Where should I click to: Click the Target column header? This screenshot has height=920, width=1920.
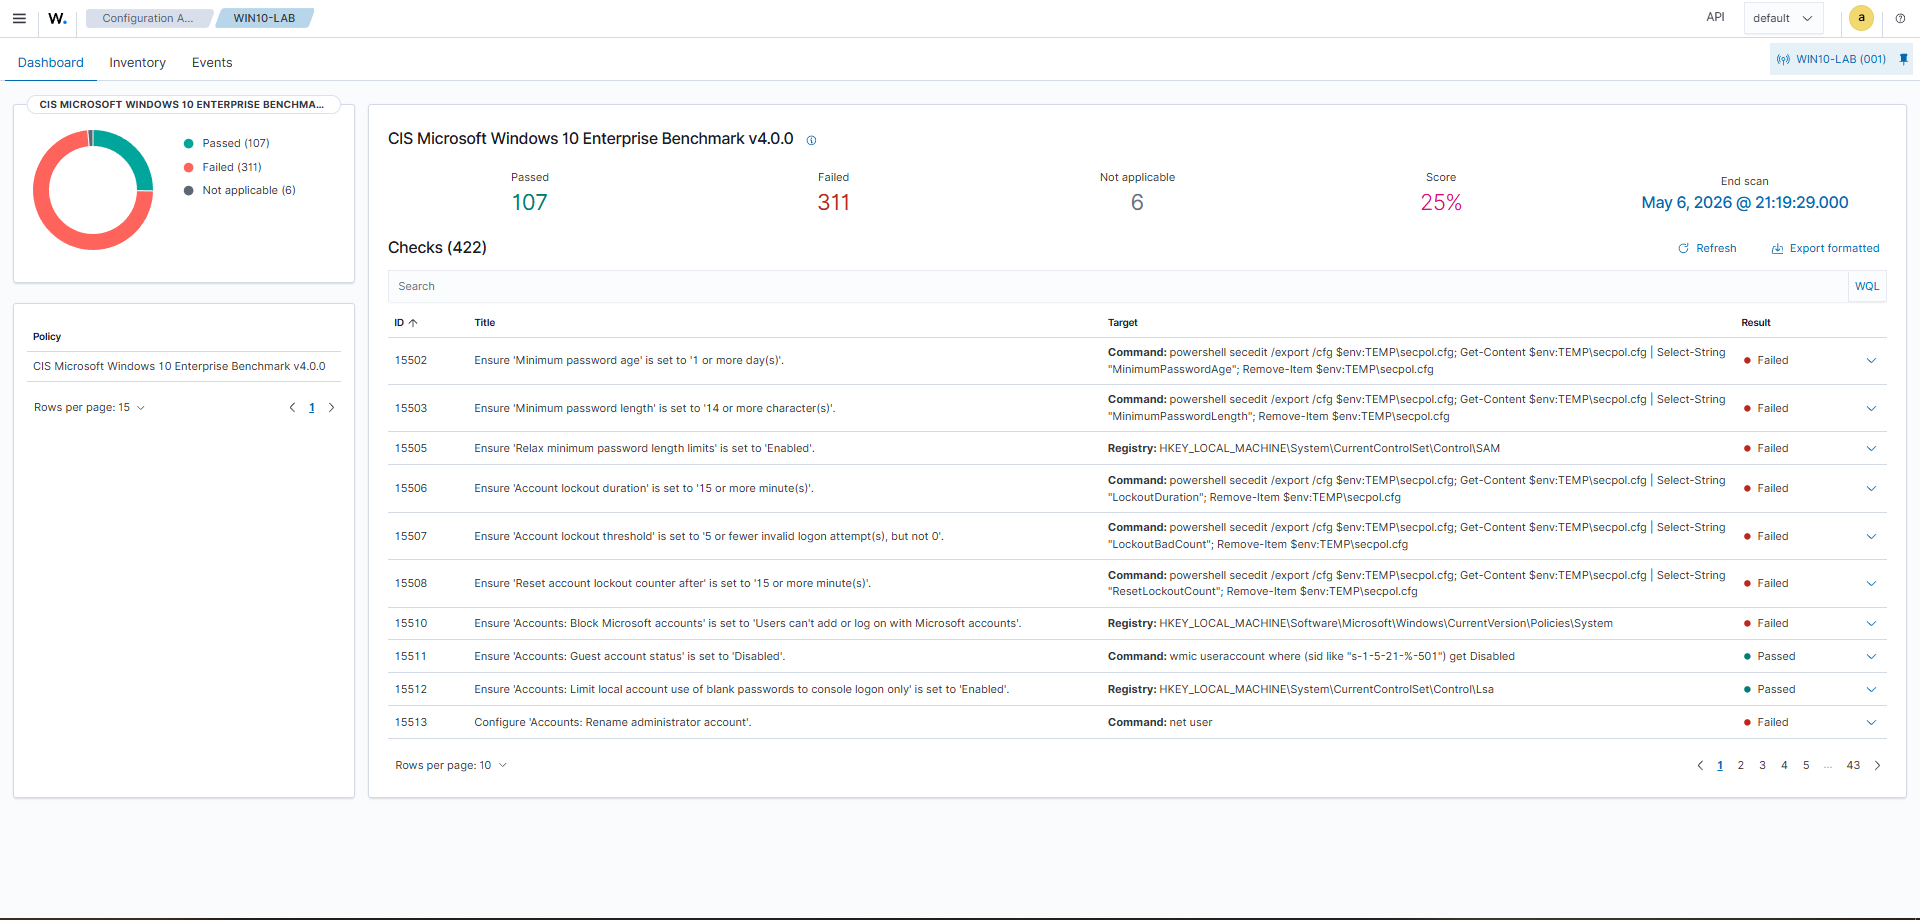point(1123,323)
